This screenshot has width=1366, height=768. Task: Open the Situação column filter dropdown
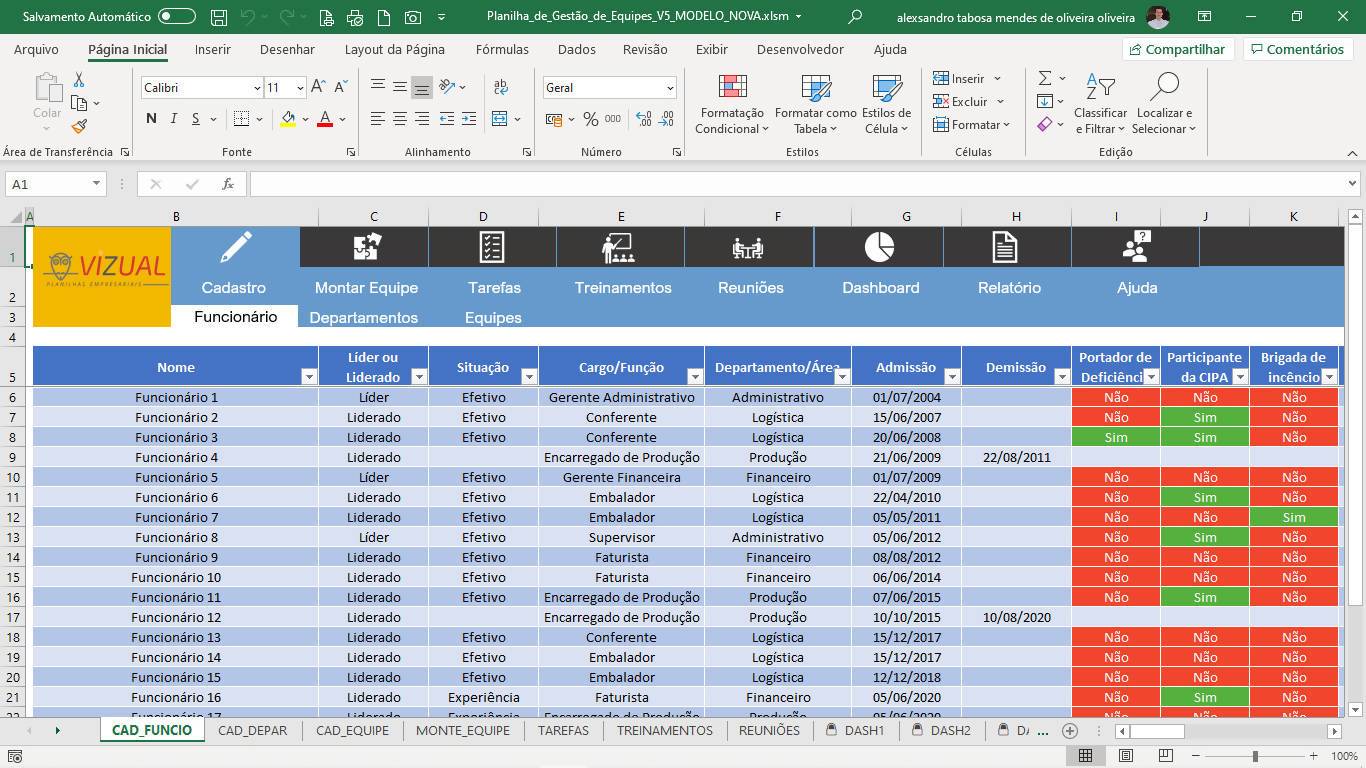[x=529, y=377]
